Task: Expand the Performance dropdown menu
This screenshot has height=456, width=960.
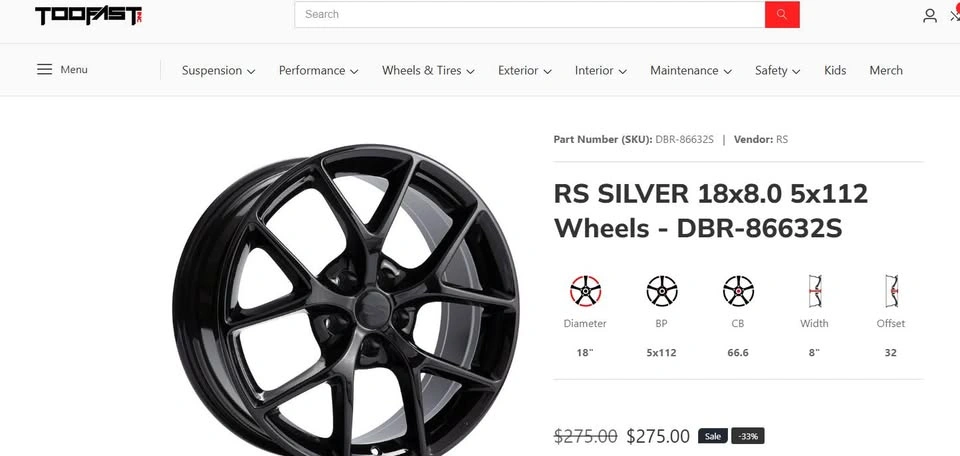Action: coord(318,70)
